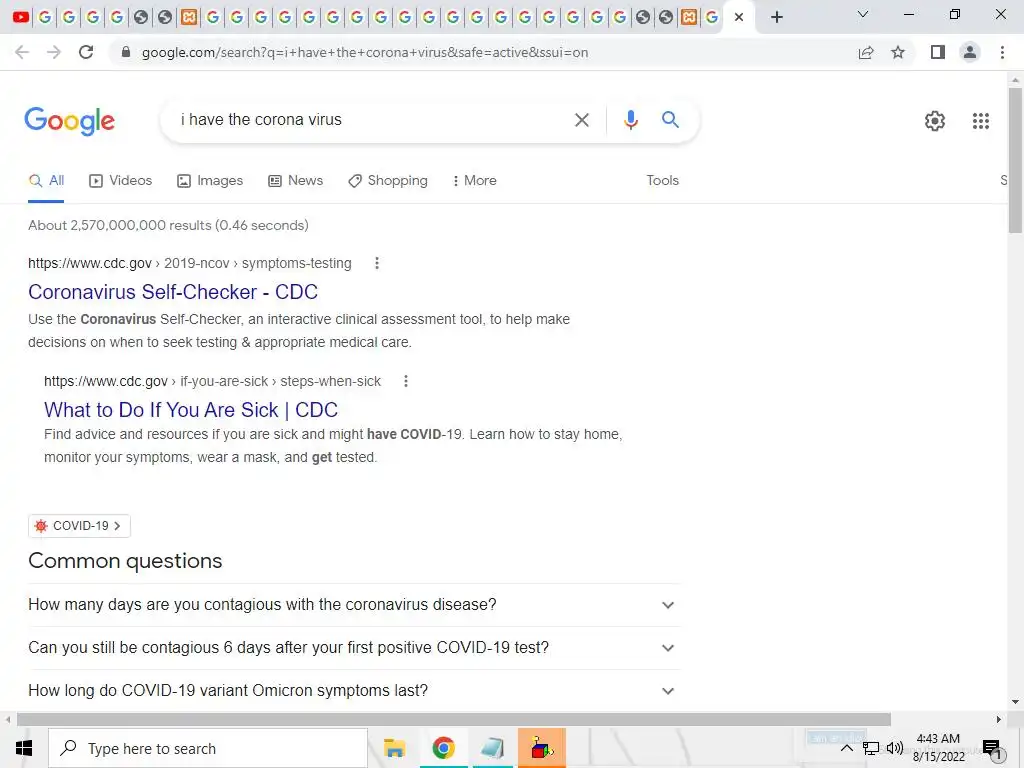Select the Shopping search tab
The image size is (1024, 768).
[388, 181]
